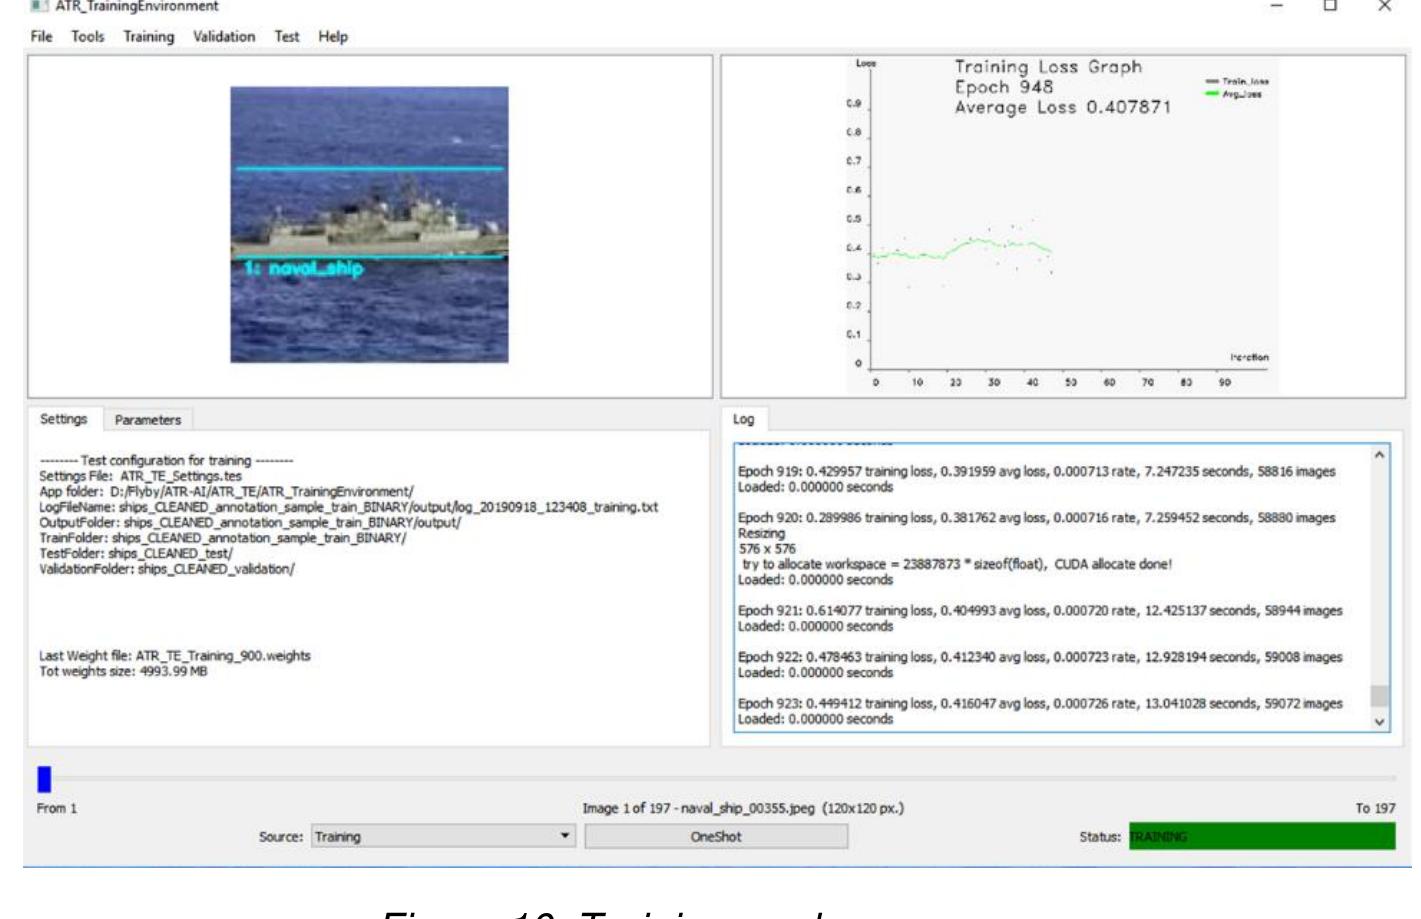This screenshot has width=1421, height=919.
Task: Click 'Tot weights size: 4993.99 MB' text
Action: pos(123,671)
